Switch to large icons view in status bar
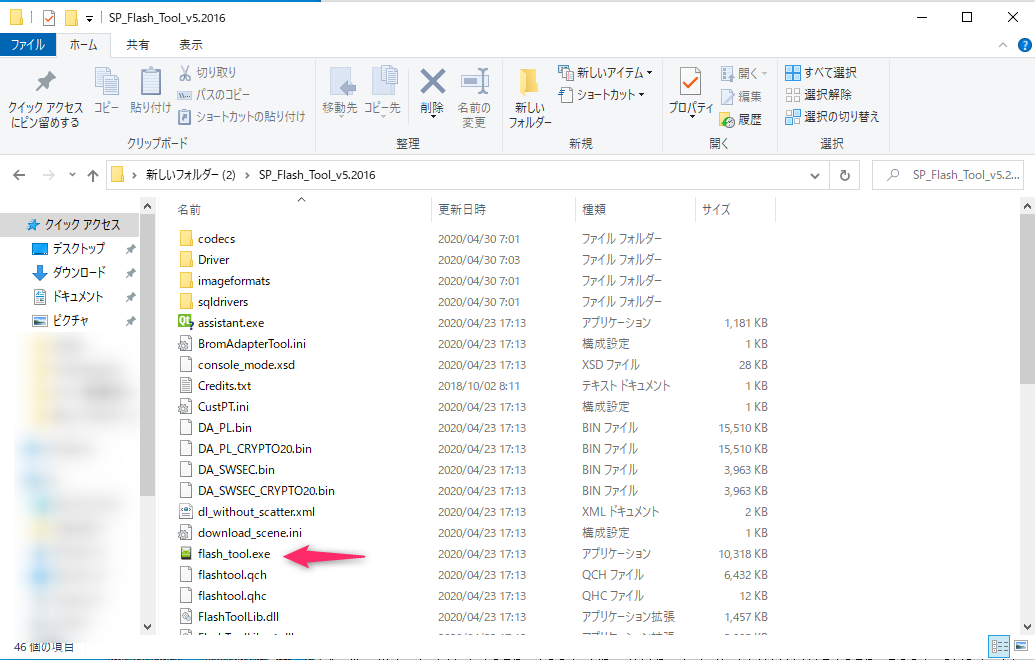 point(1021,647)
